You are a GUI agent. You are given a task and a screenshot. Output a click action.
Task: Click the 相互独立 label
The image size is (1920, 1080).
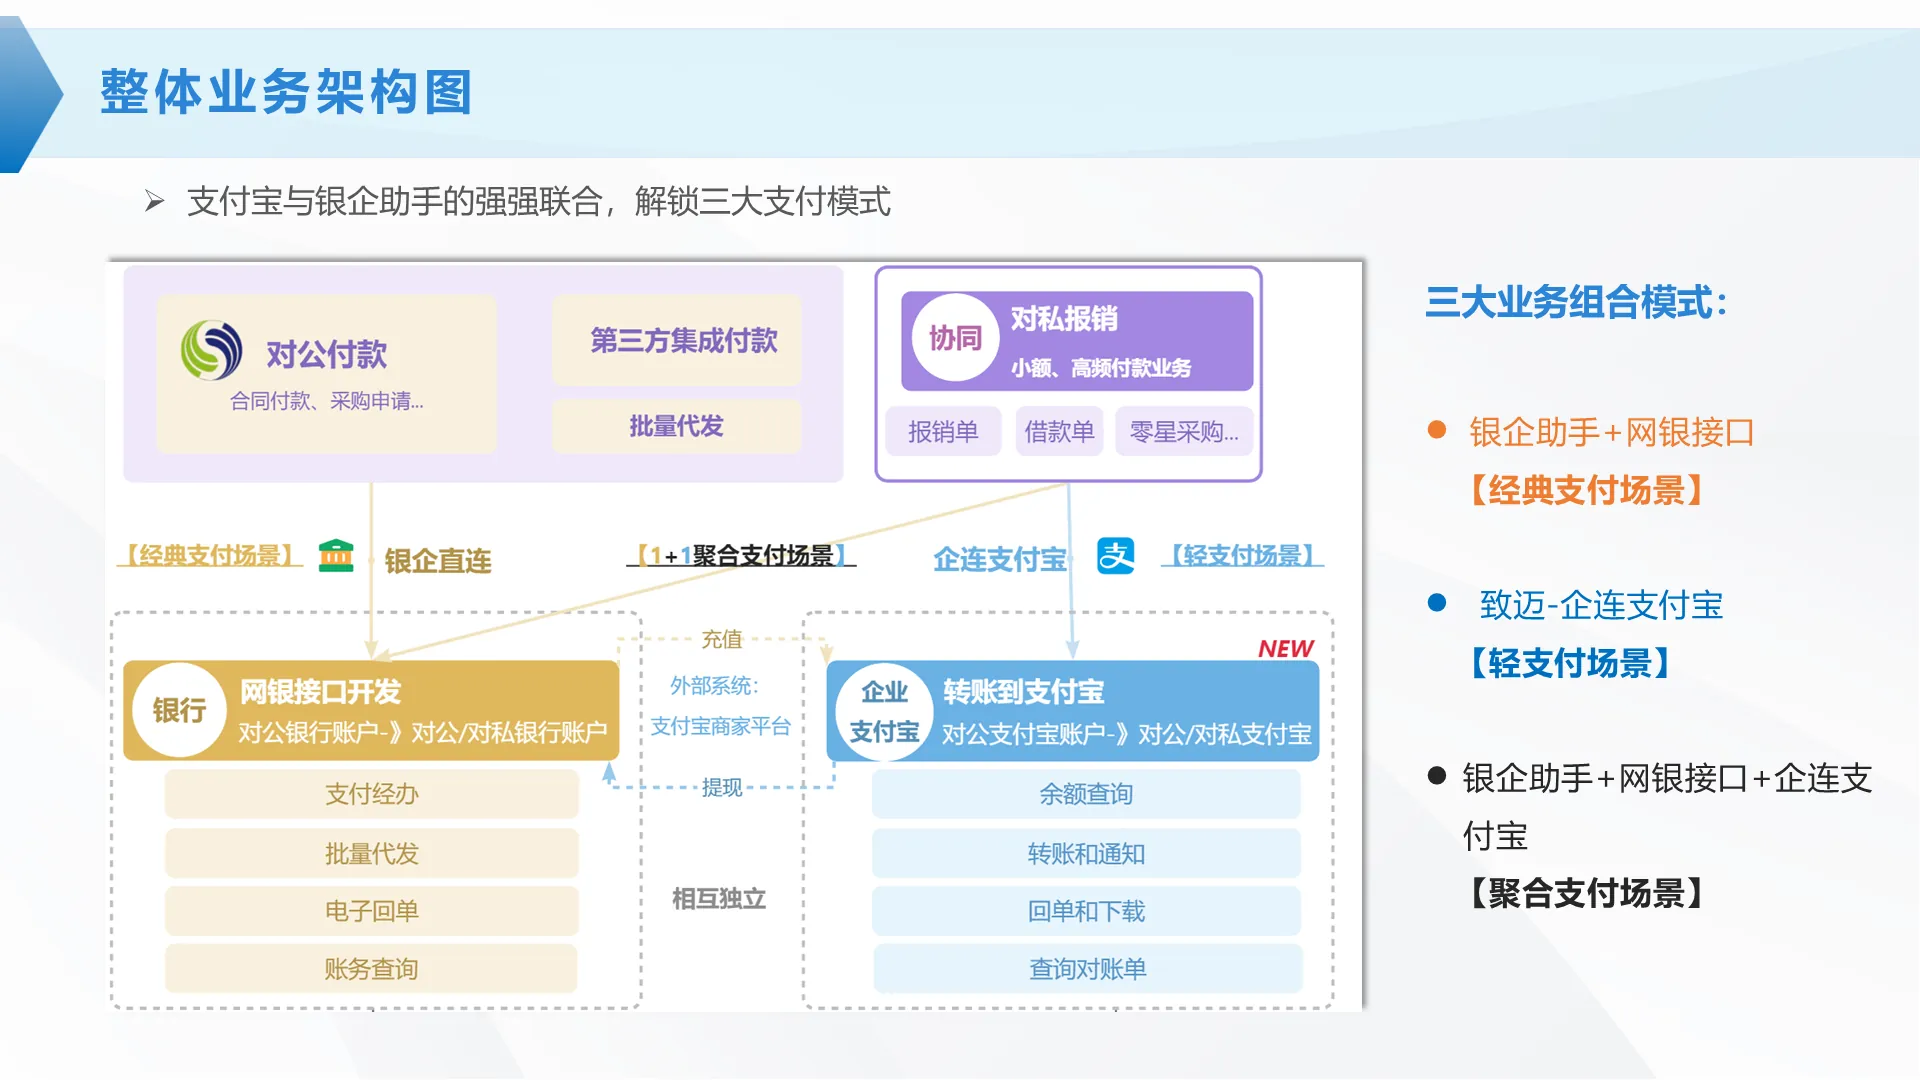pyautogui.click(x=719, y=898)
